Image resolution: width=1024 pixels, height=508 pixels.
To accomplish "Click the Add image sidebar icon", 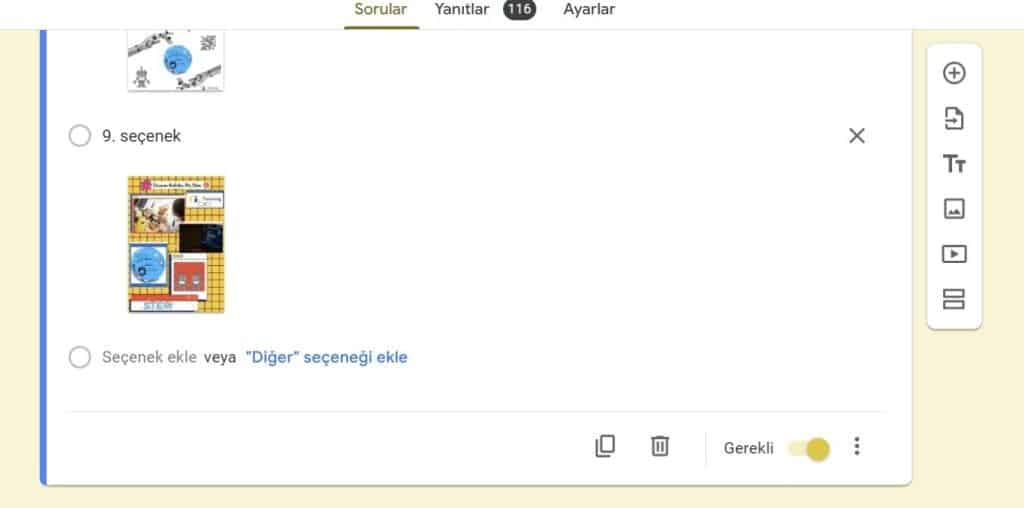I will 954,209.
